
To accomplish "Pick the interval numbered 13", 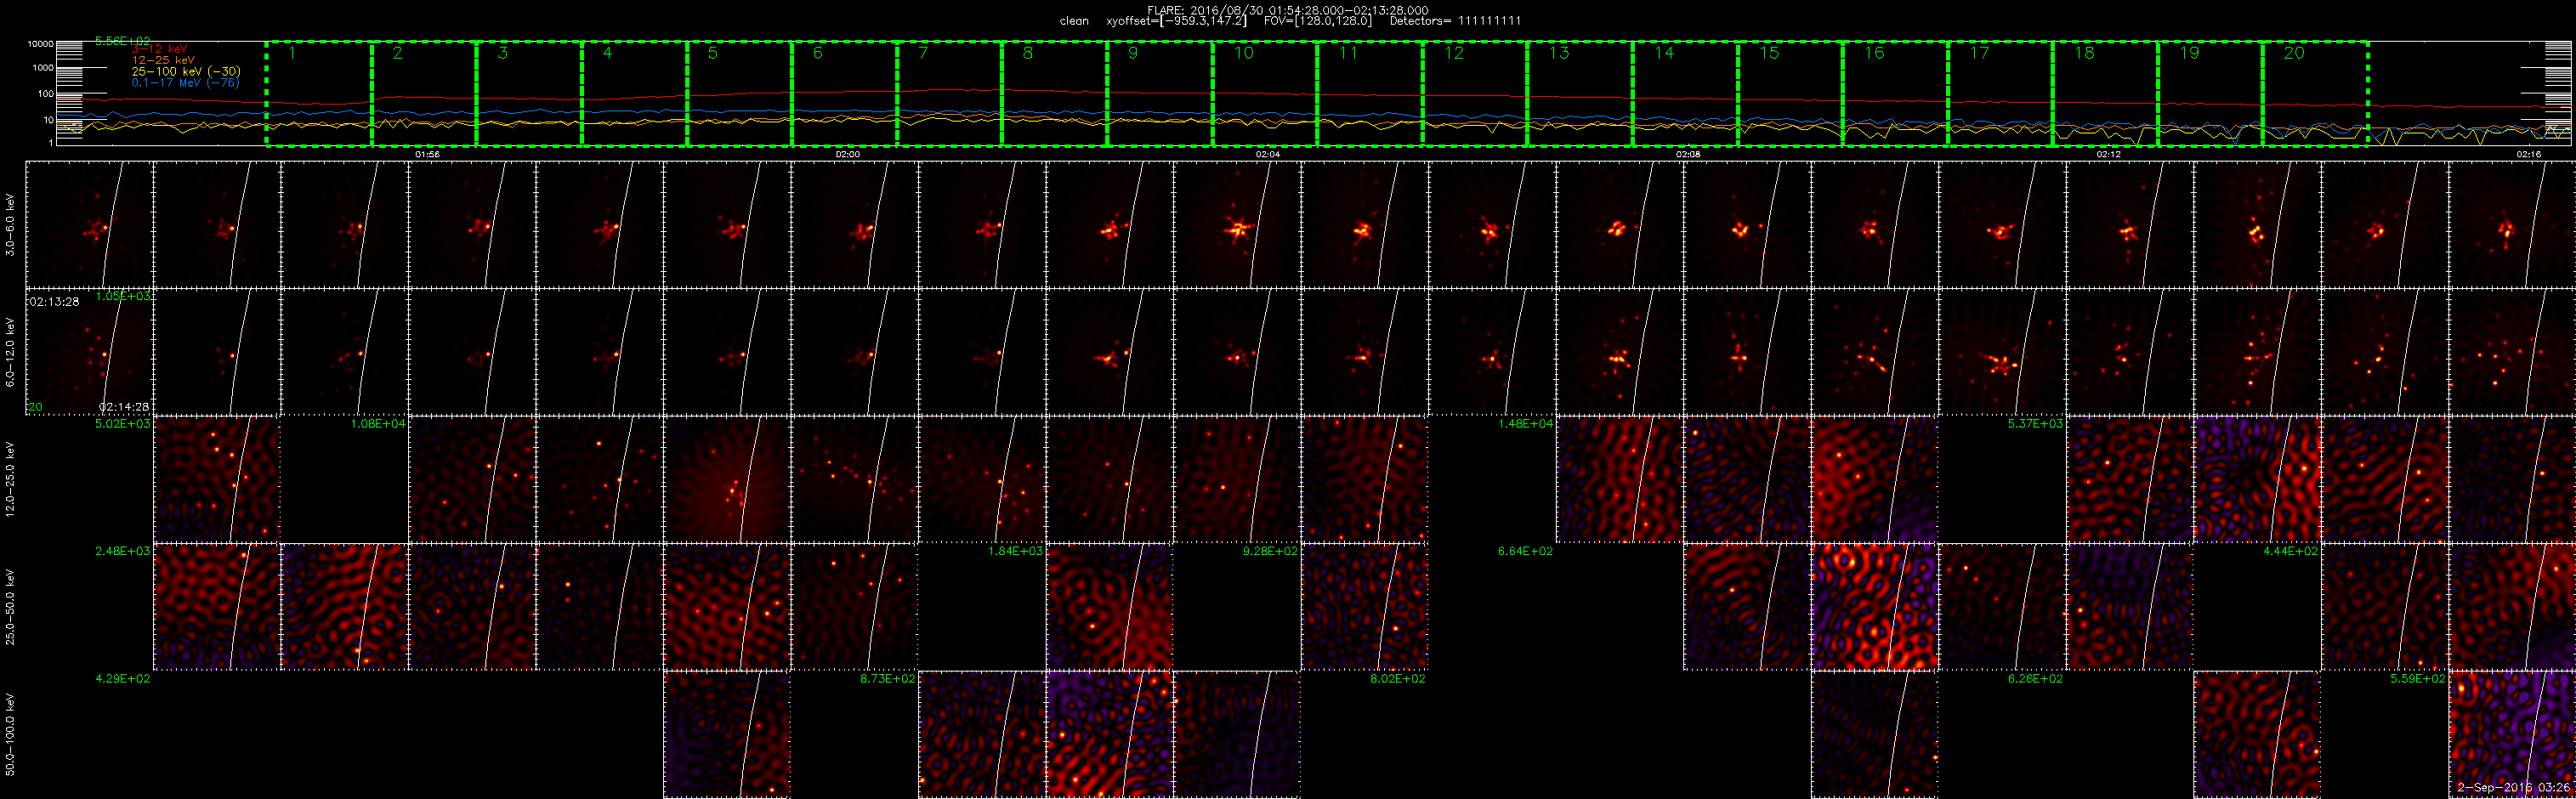I will click(1579, 94).
